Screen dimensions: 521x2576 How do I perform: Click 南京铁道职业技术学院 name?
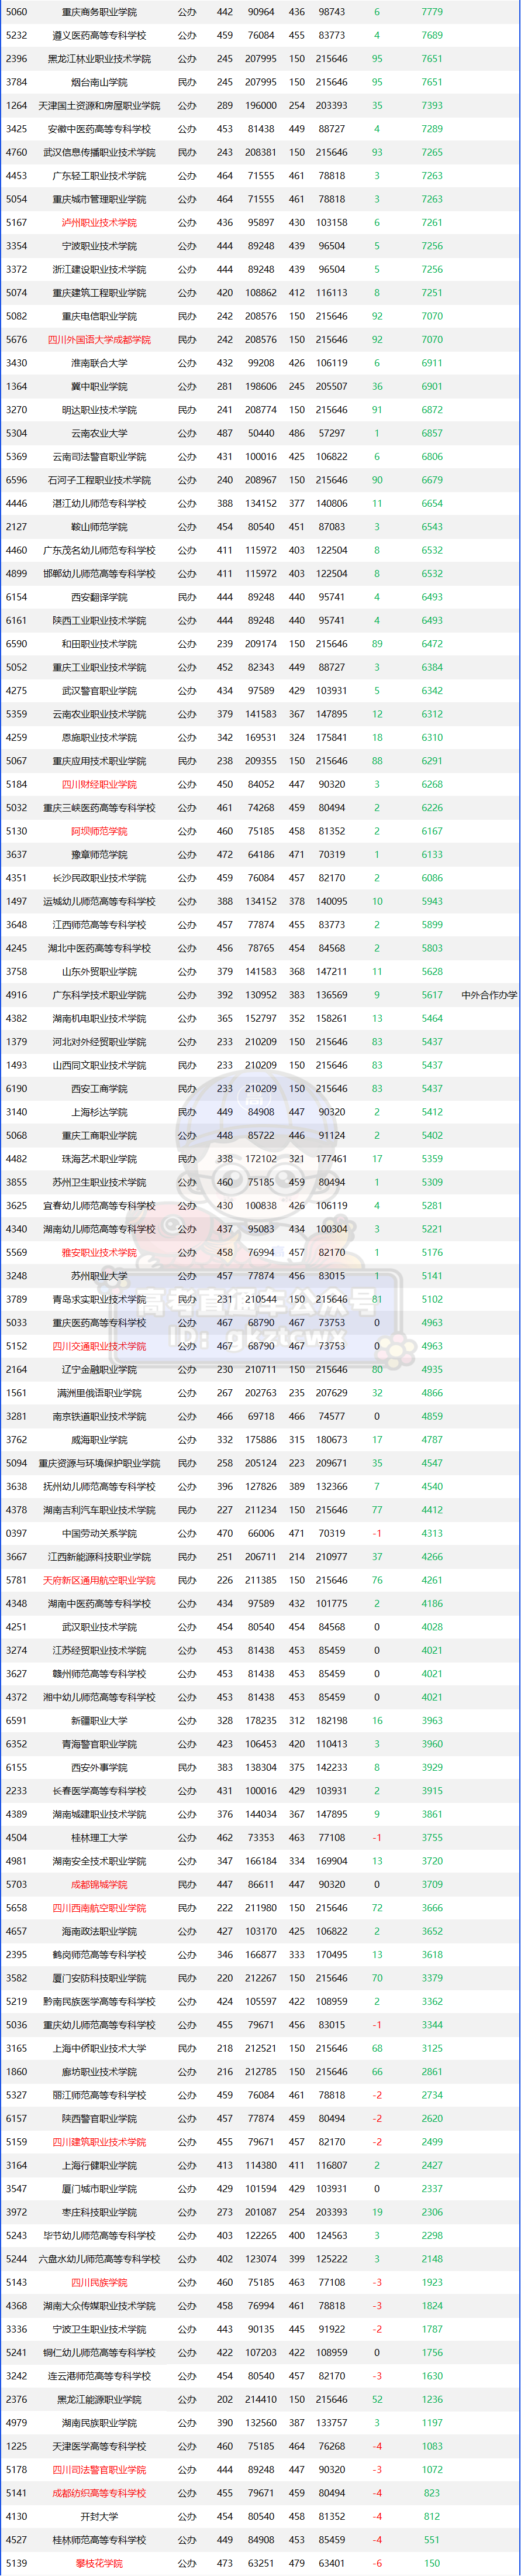tap(99, 1416)
